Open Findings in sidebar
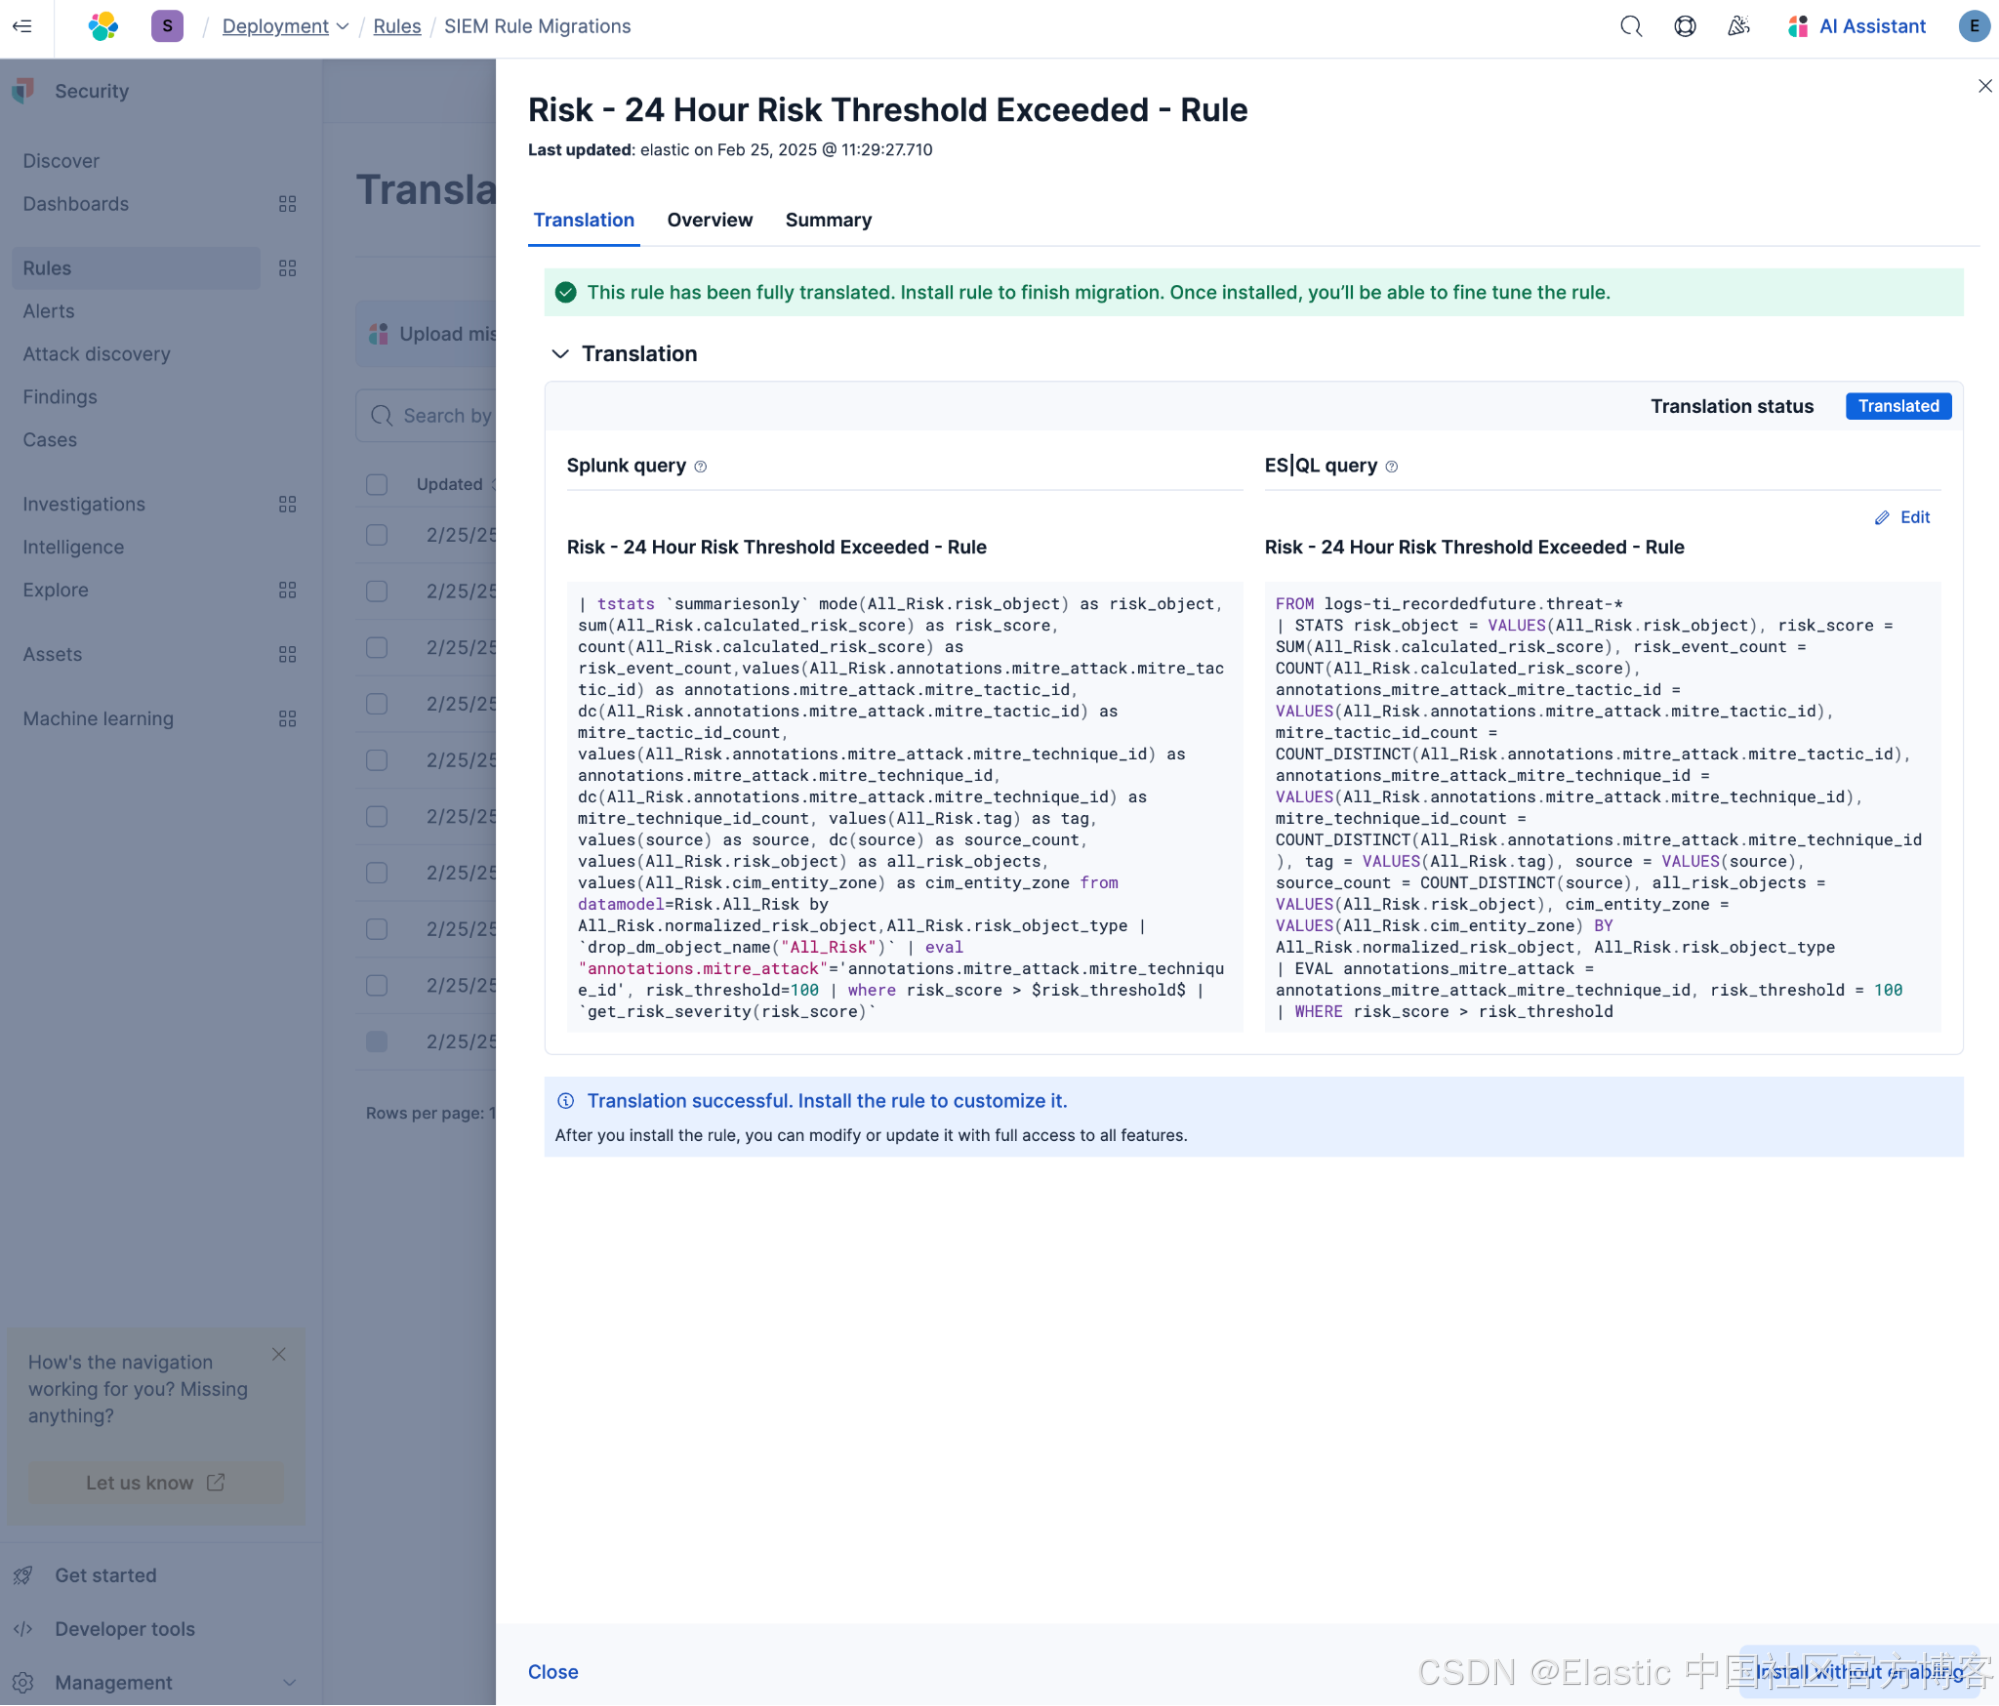Image resolution: width=1999 pixels, height=1706 pixels. click(60, 397)
